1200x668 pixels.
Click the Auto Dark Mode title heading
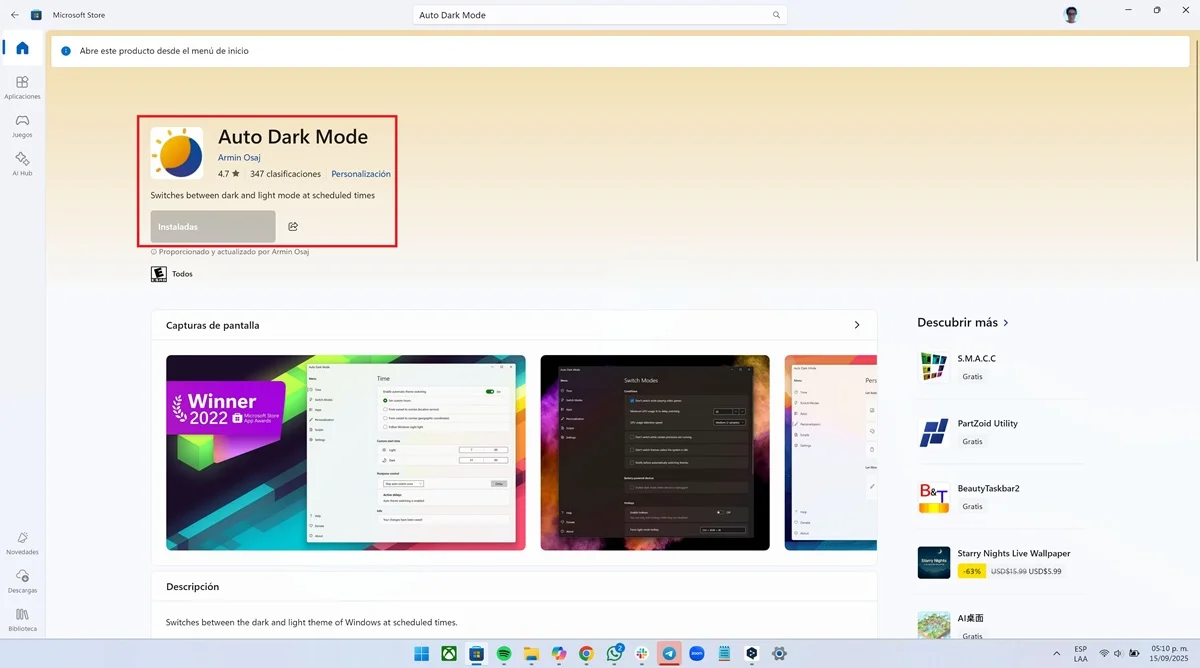[x=293, y=137]
